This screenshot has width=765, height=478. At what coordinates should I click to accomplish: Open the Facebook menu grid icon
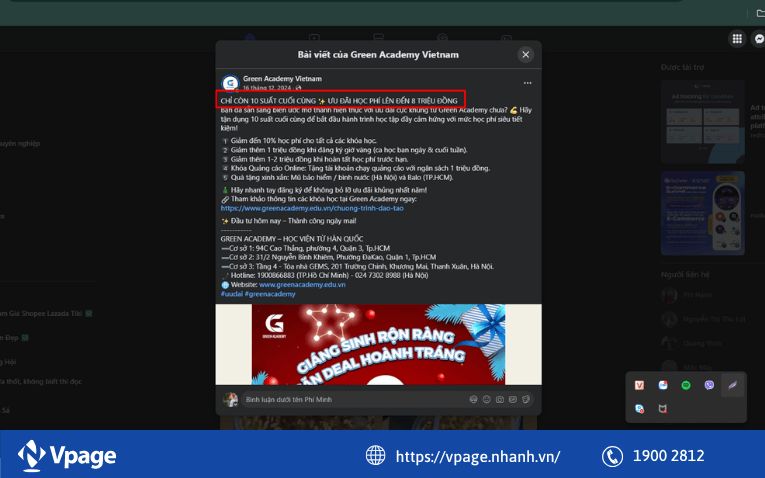[737, 39]
